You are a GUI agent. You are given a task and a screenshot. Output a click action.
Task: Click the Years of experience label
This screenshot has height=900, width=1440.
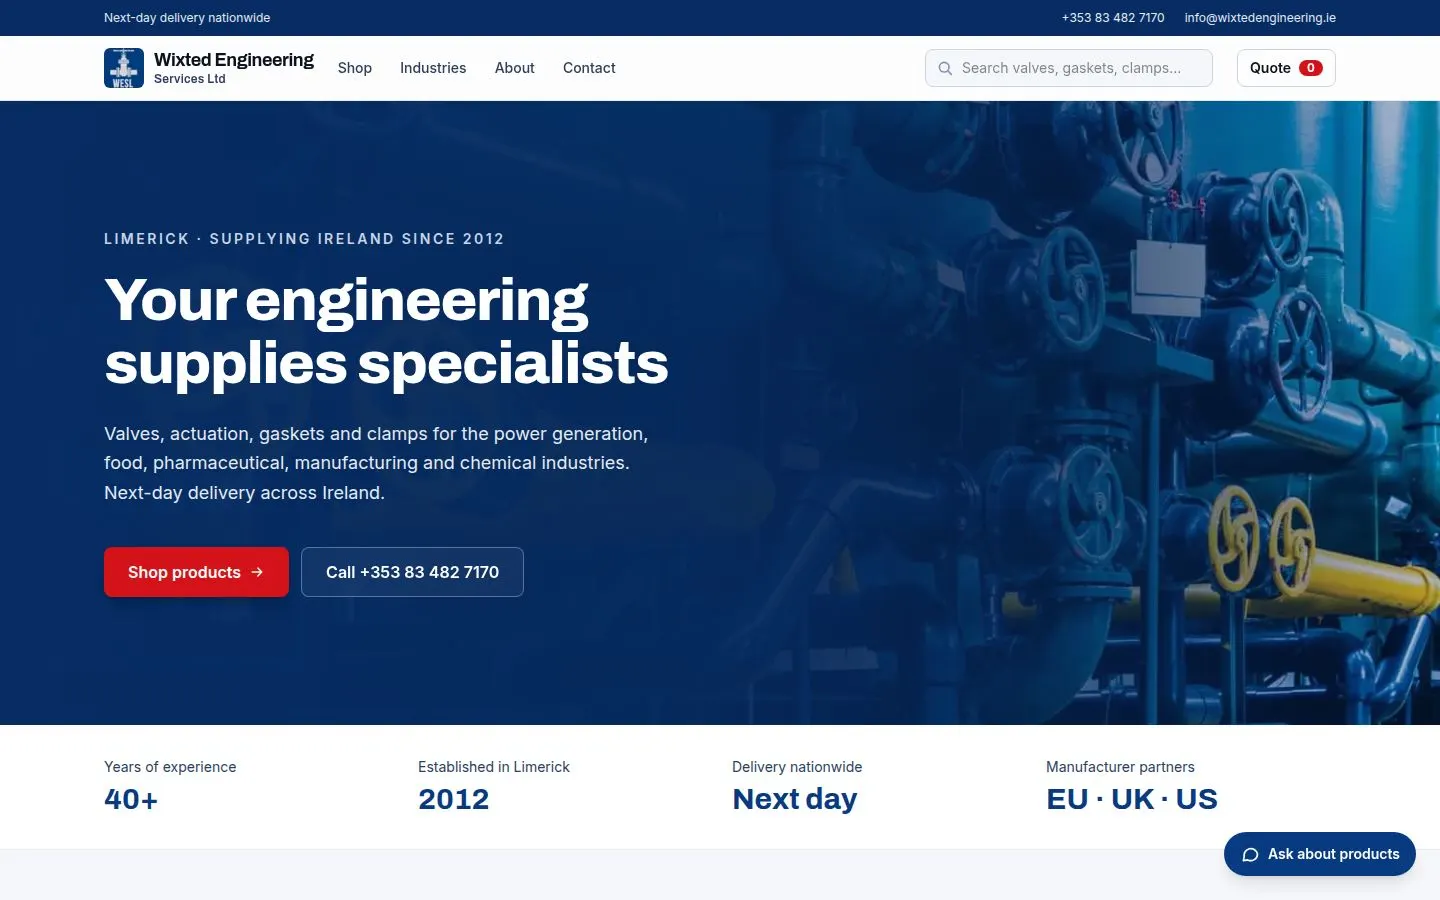[170, 767]
